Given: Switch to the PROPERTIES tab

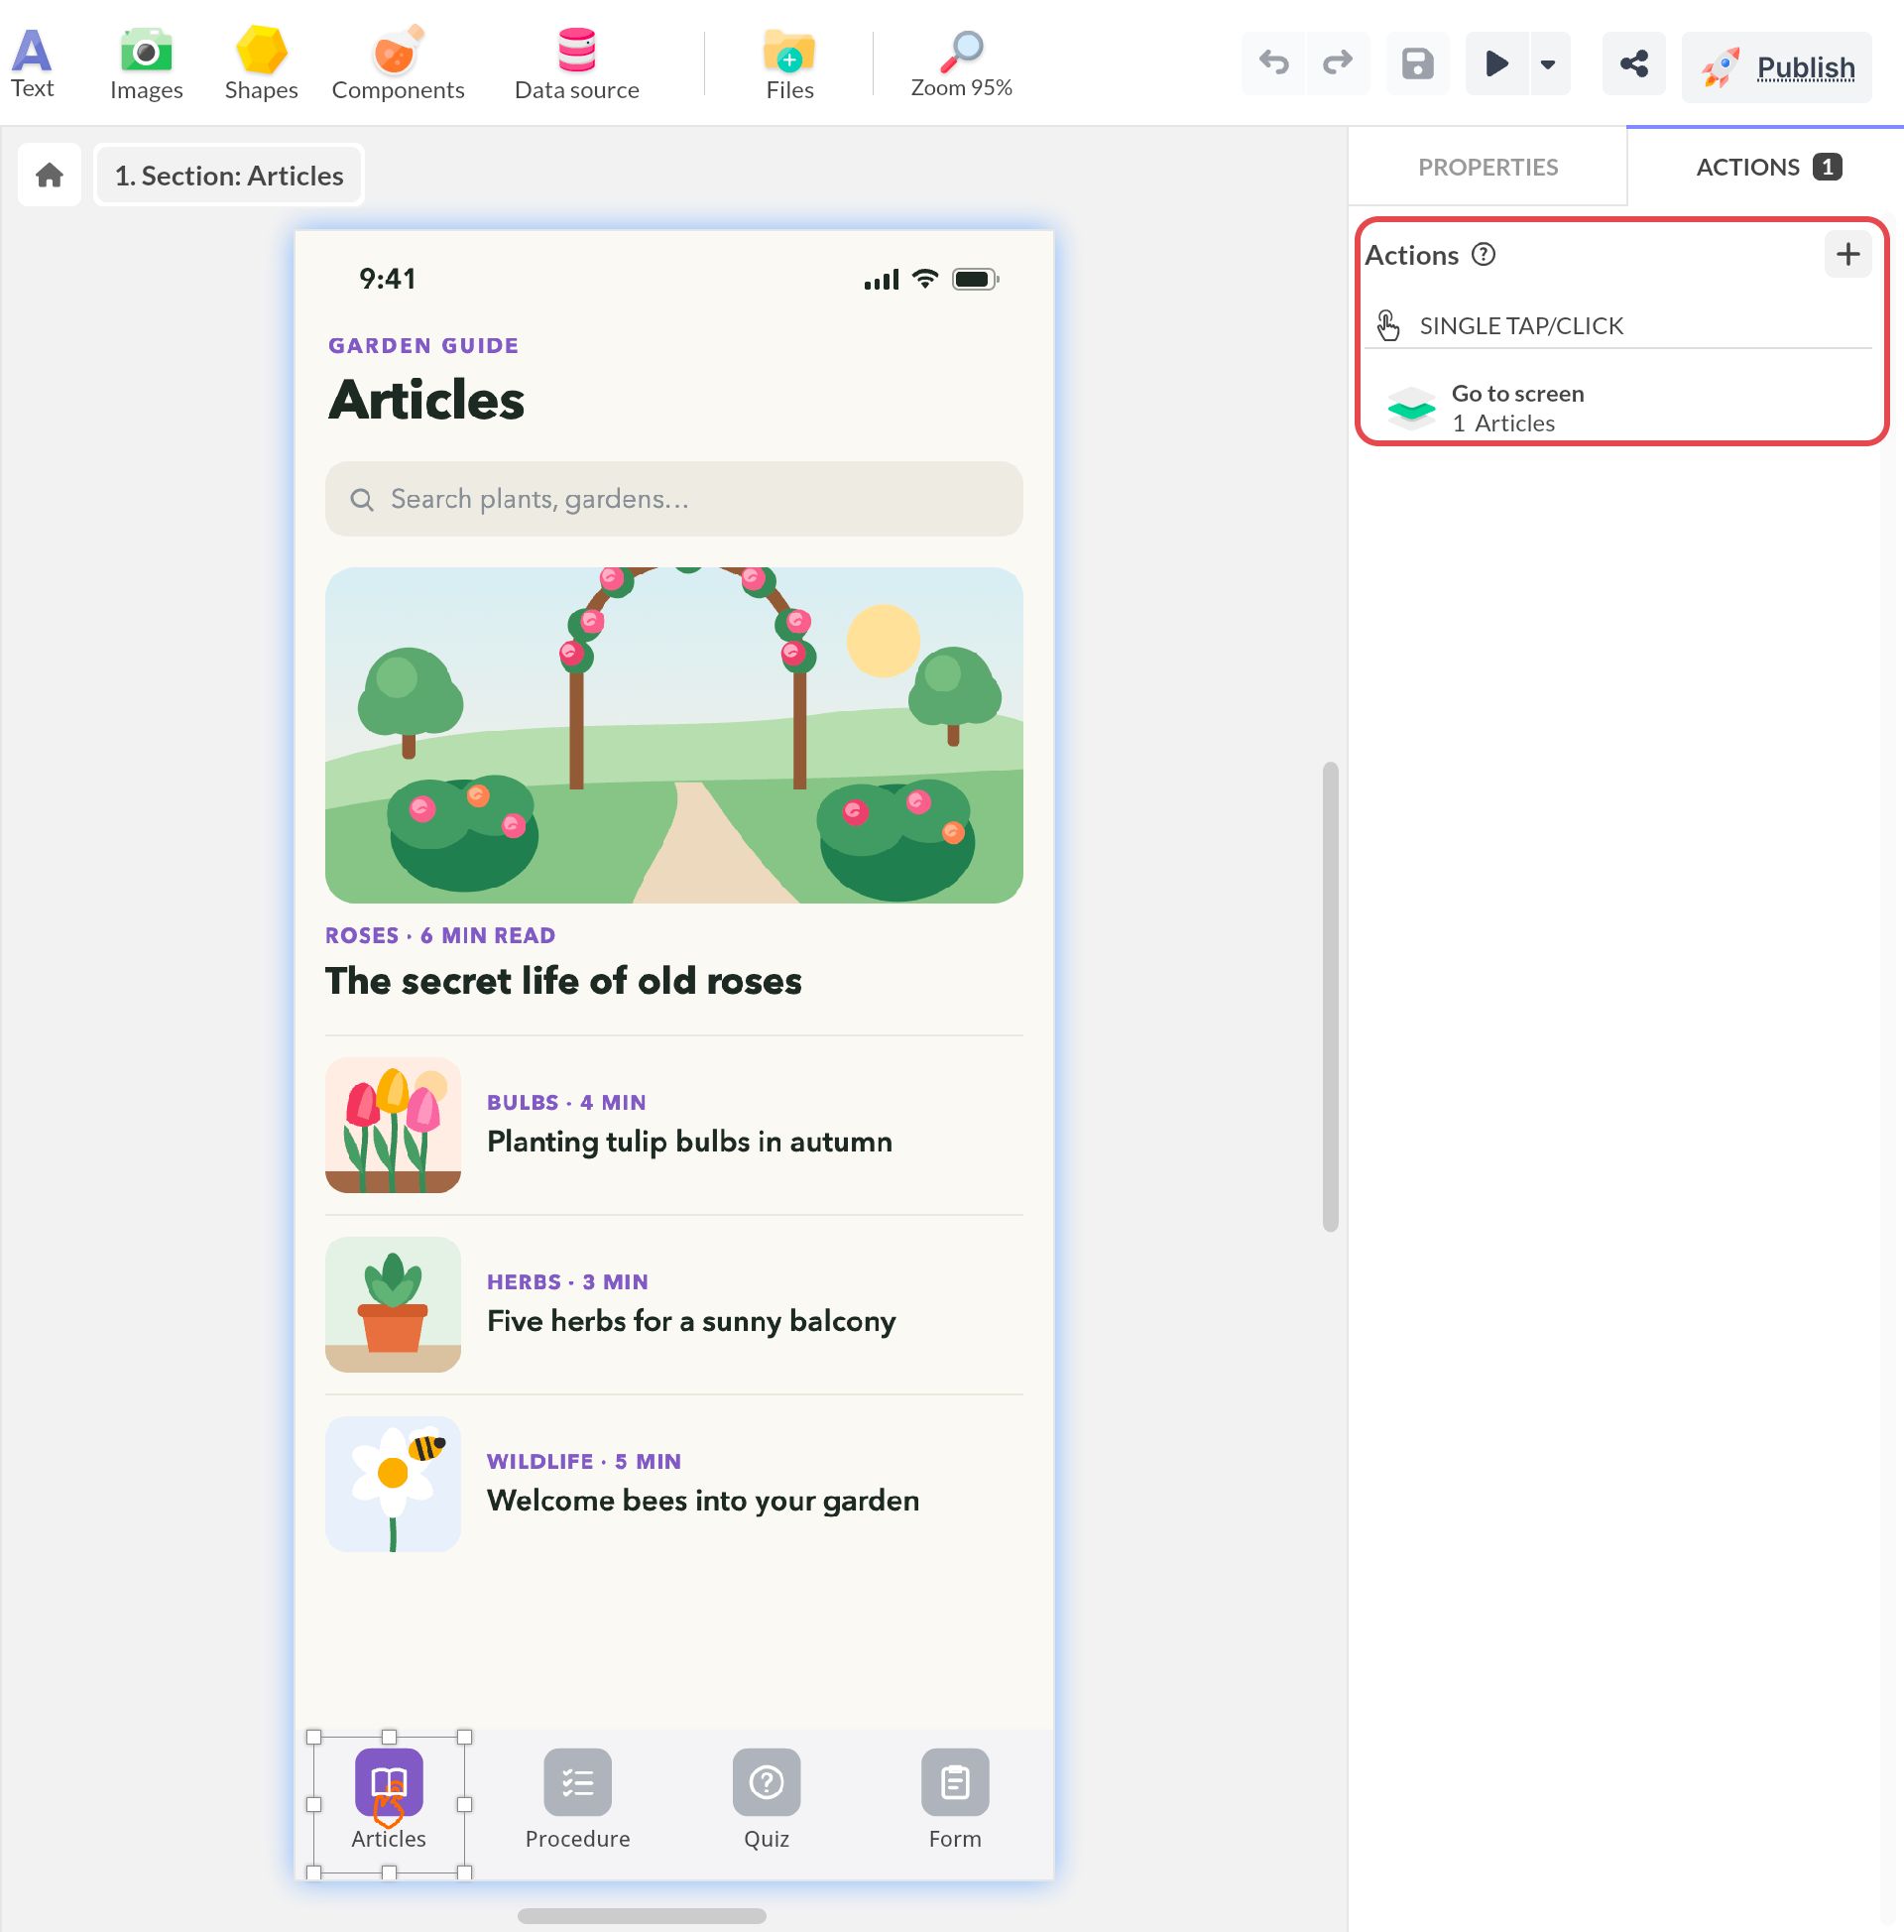Looking at the screenshot, I should pyautogui.click(x=1487, y=167).
